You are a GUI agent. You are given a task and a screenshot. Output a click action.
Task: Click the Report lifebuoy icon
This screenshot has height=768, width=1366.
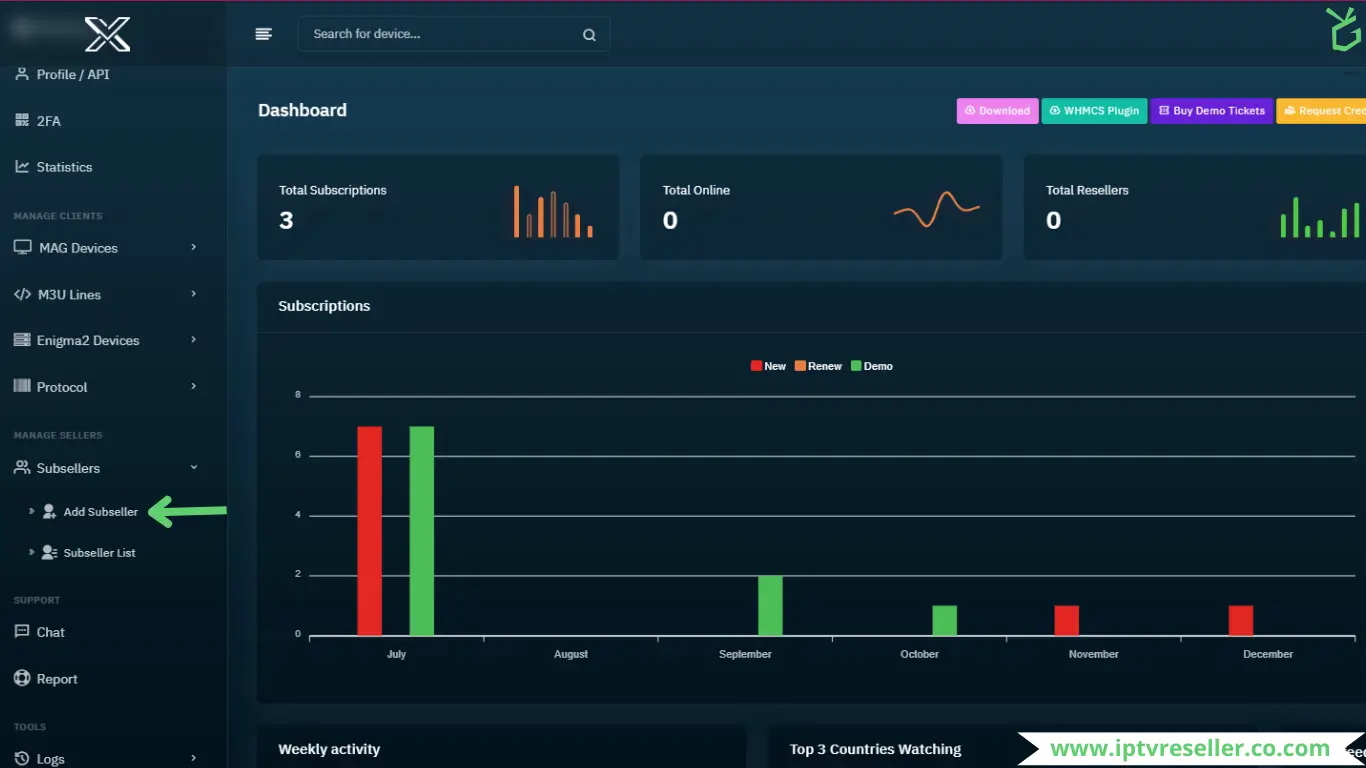pos(22,679)
